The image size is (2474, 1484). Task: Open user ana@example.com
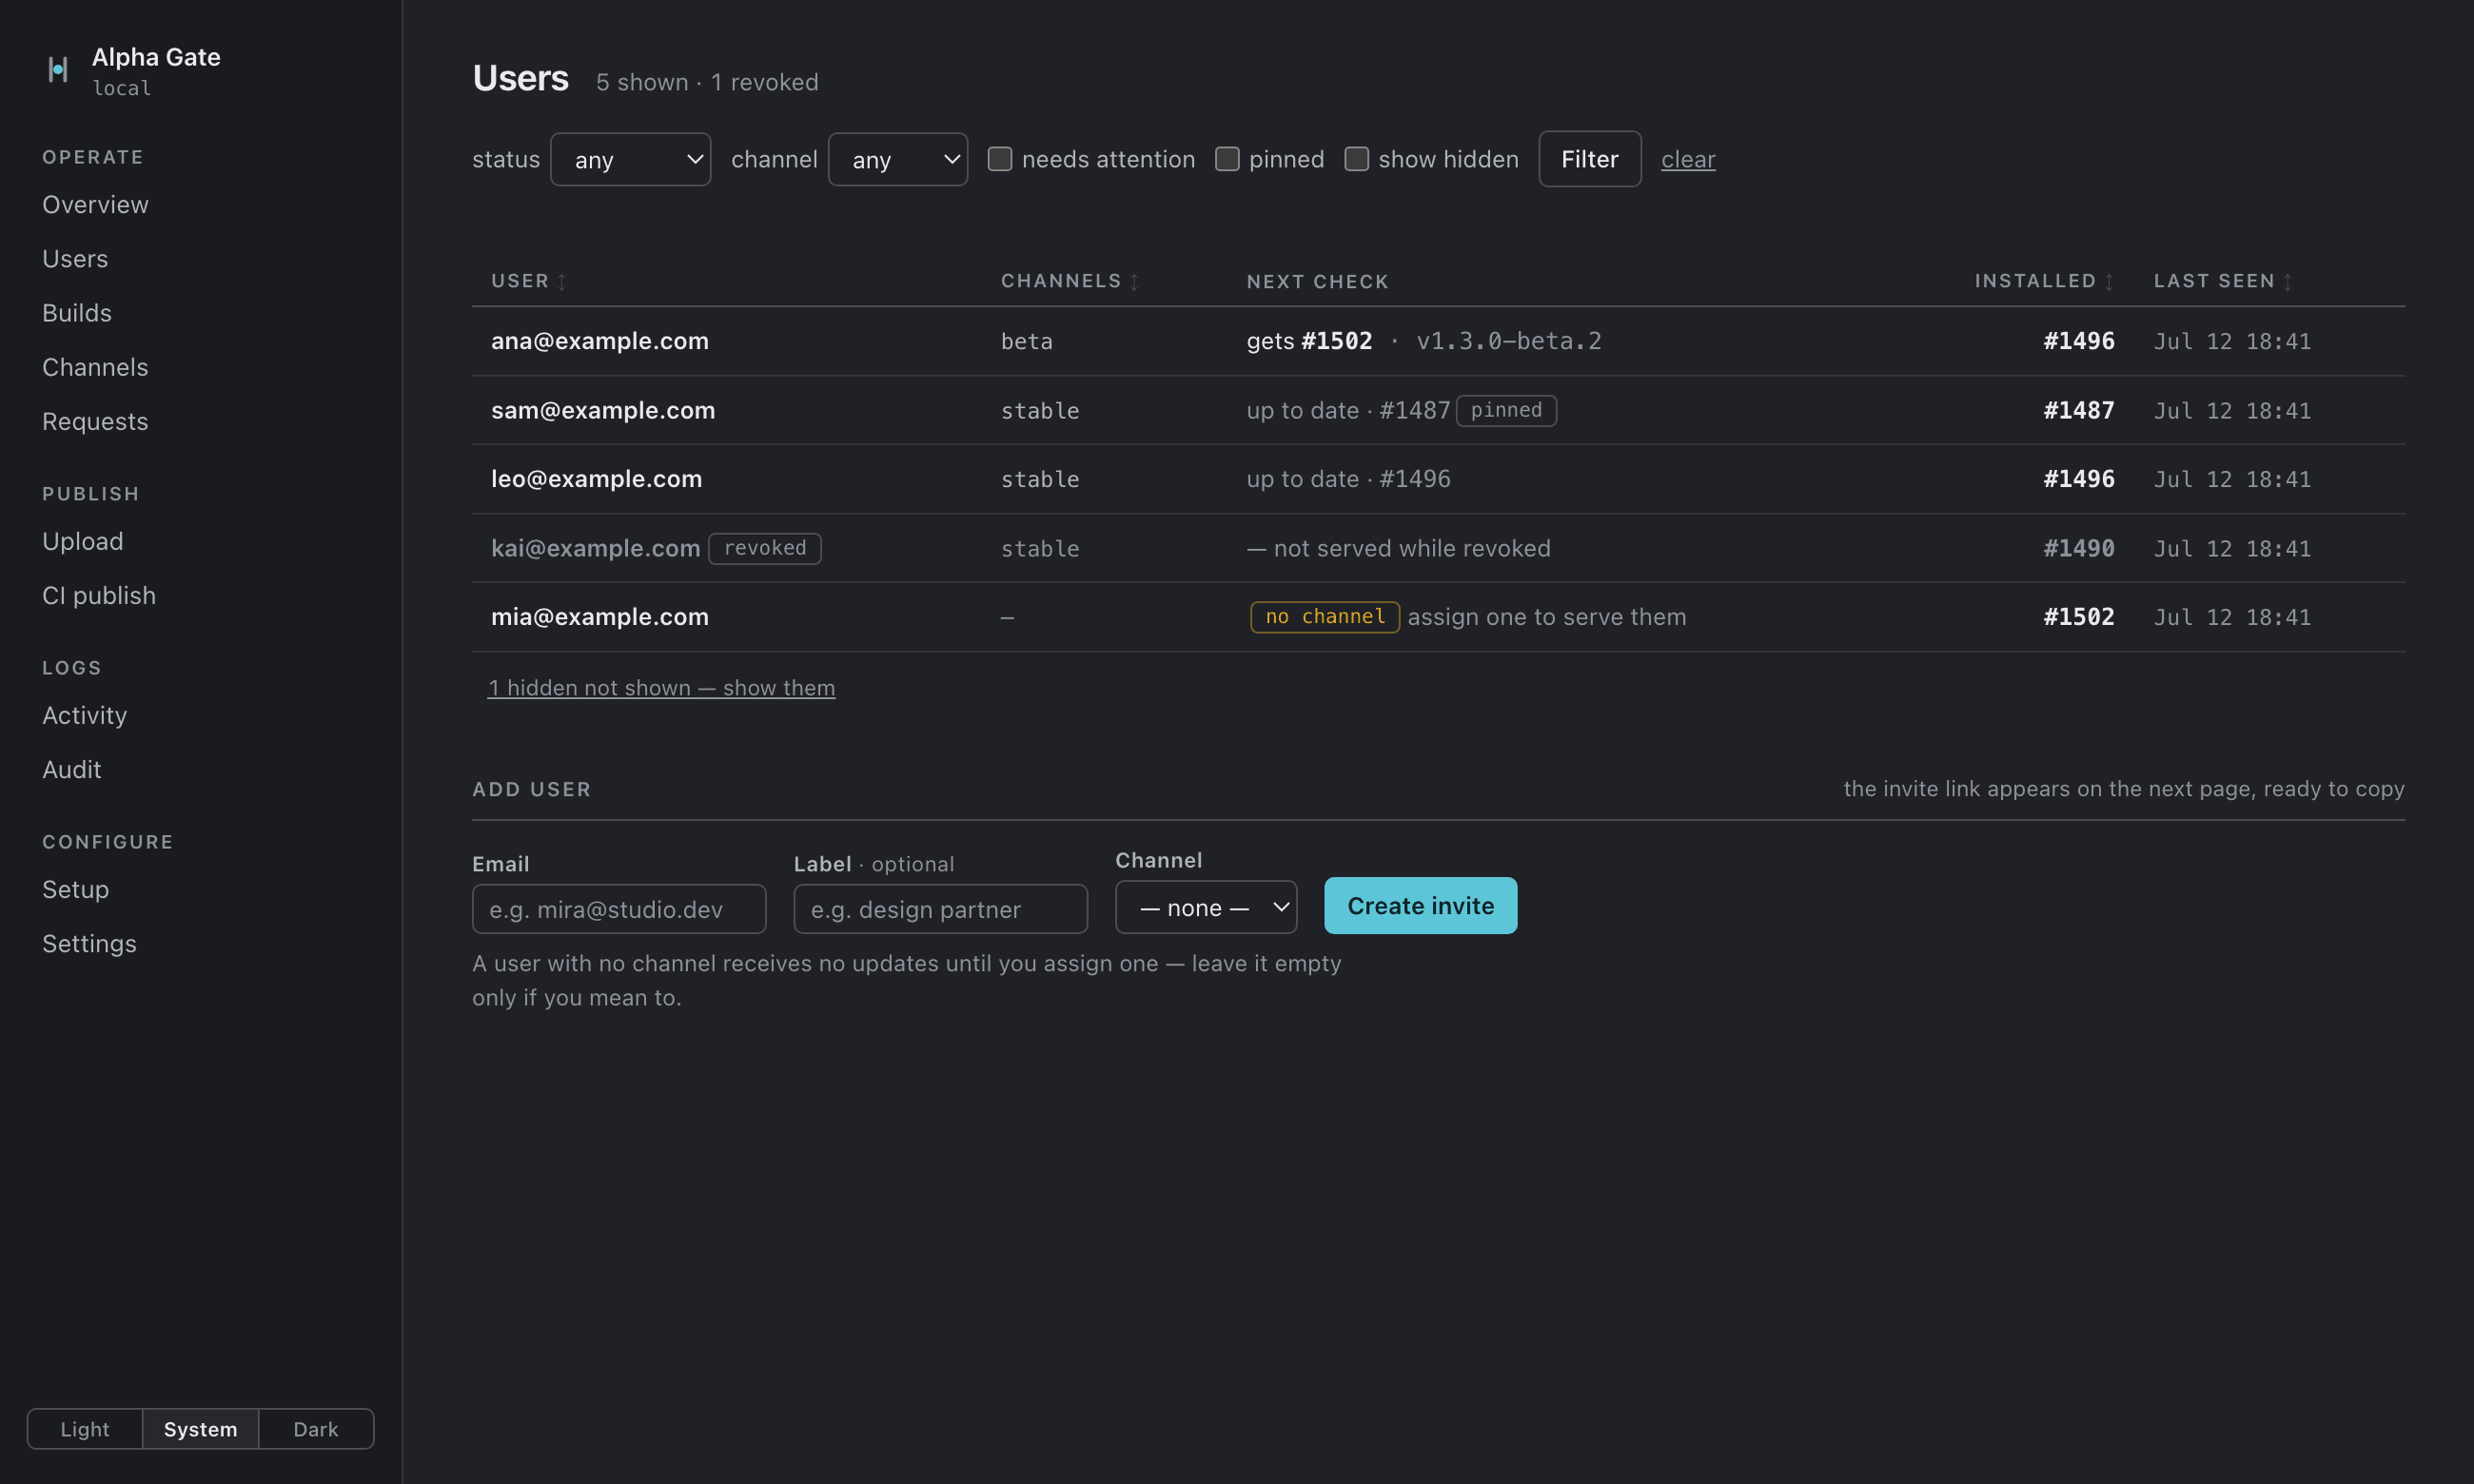pos(600,341)
